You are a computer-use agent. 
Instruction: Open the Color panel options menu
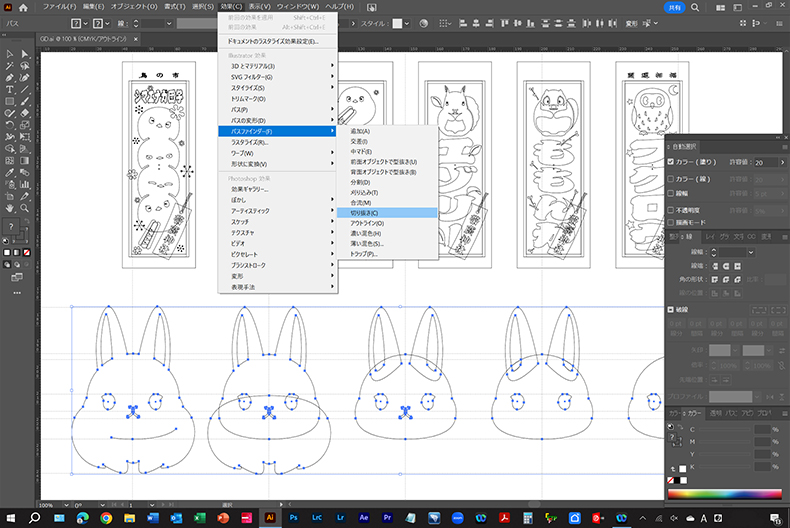(x=784, y=413)
